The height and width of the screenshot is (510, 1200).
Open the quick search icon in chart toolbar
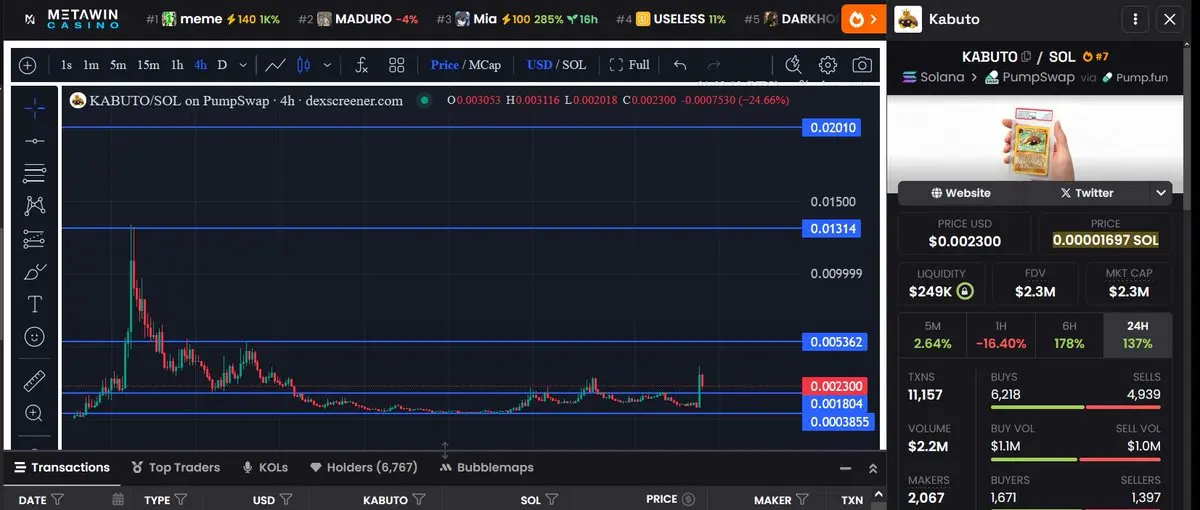(794, 65)
